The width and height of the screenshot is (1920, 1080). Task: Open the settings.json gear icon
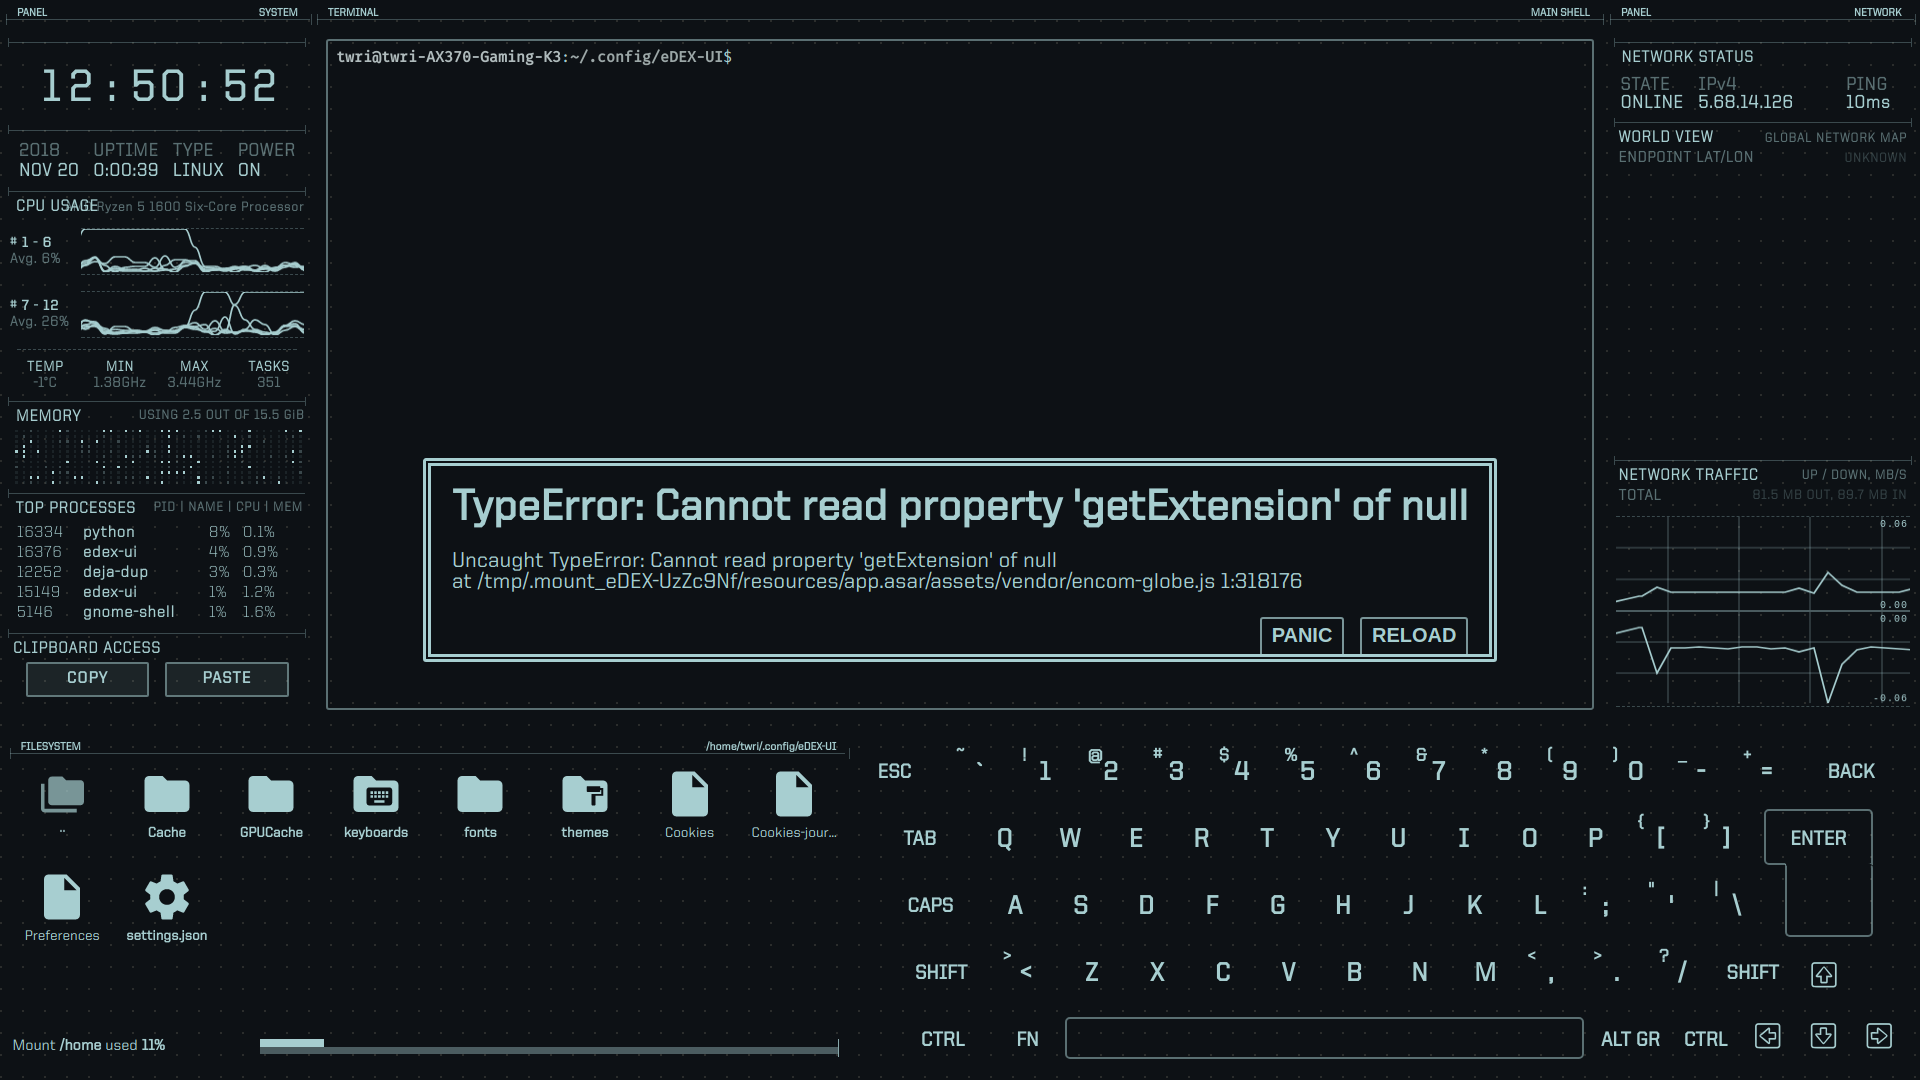point(167,898)
